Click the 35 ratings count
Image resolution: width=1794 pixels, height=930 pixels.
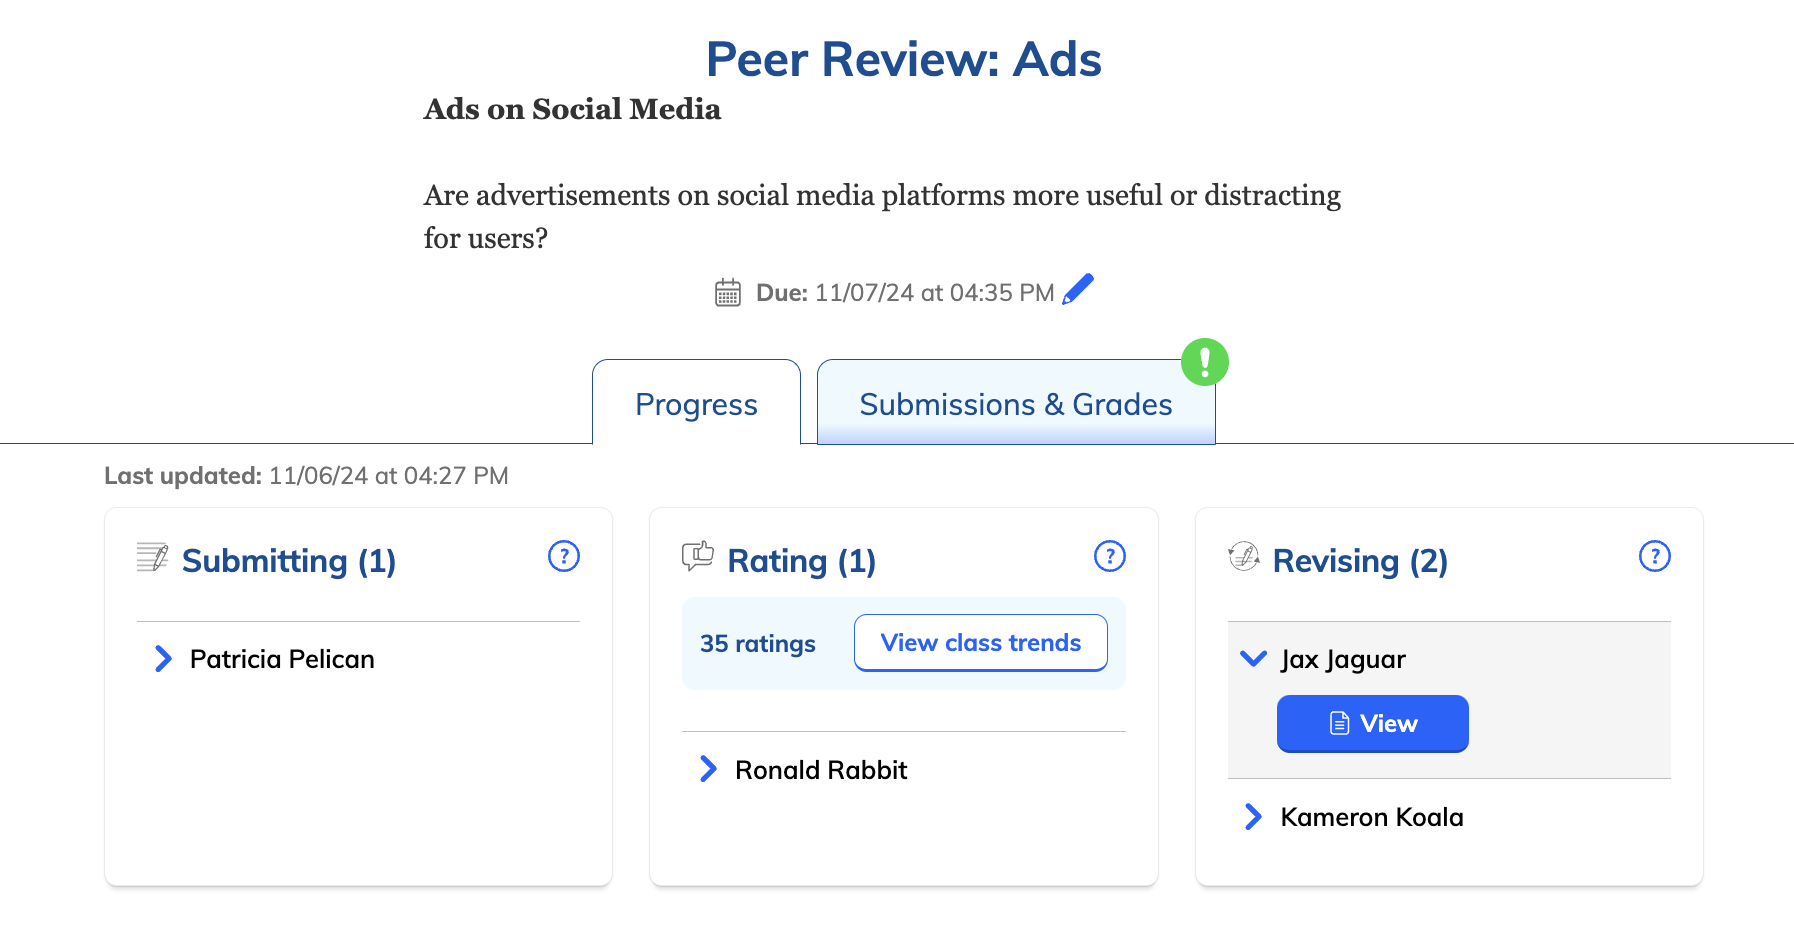pyautogui.click(x=758, y=644)
